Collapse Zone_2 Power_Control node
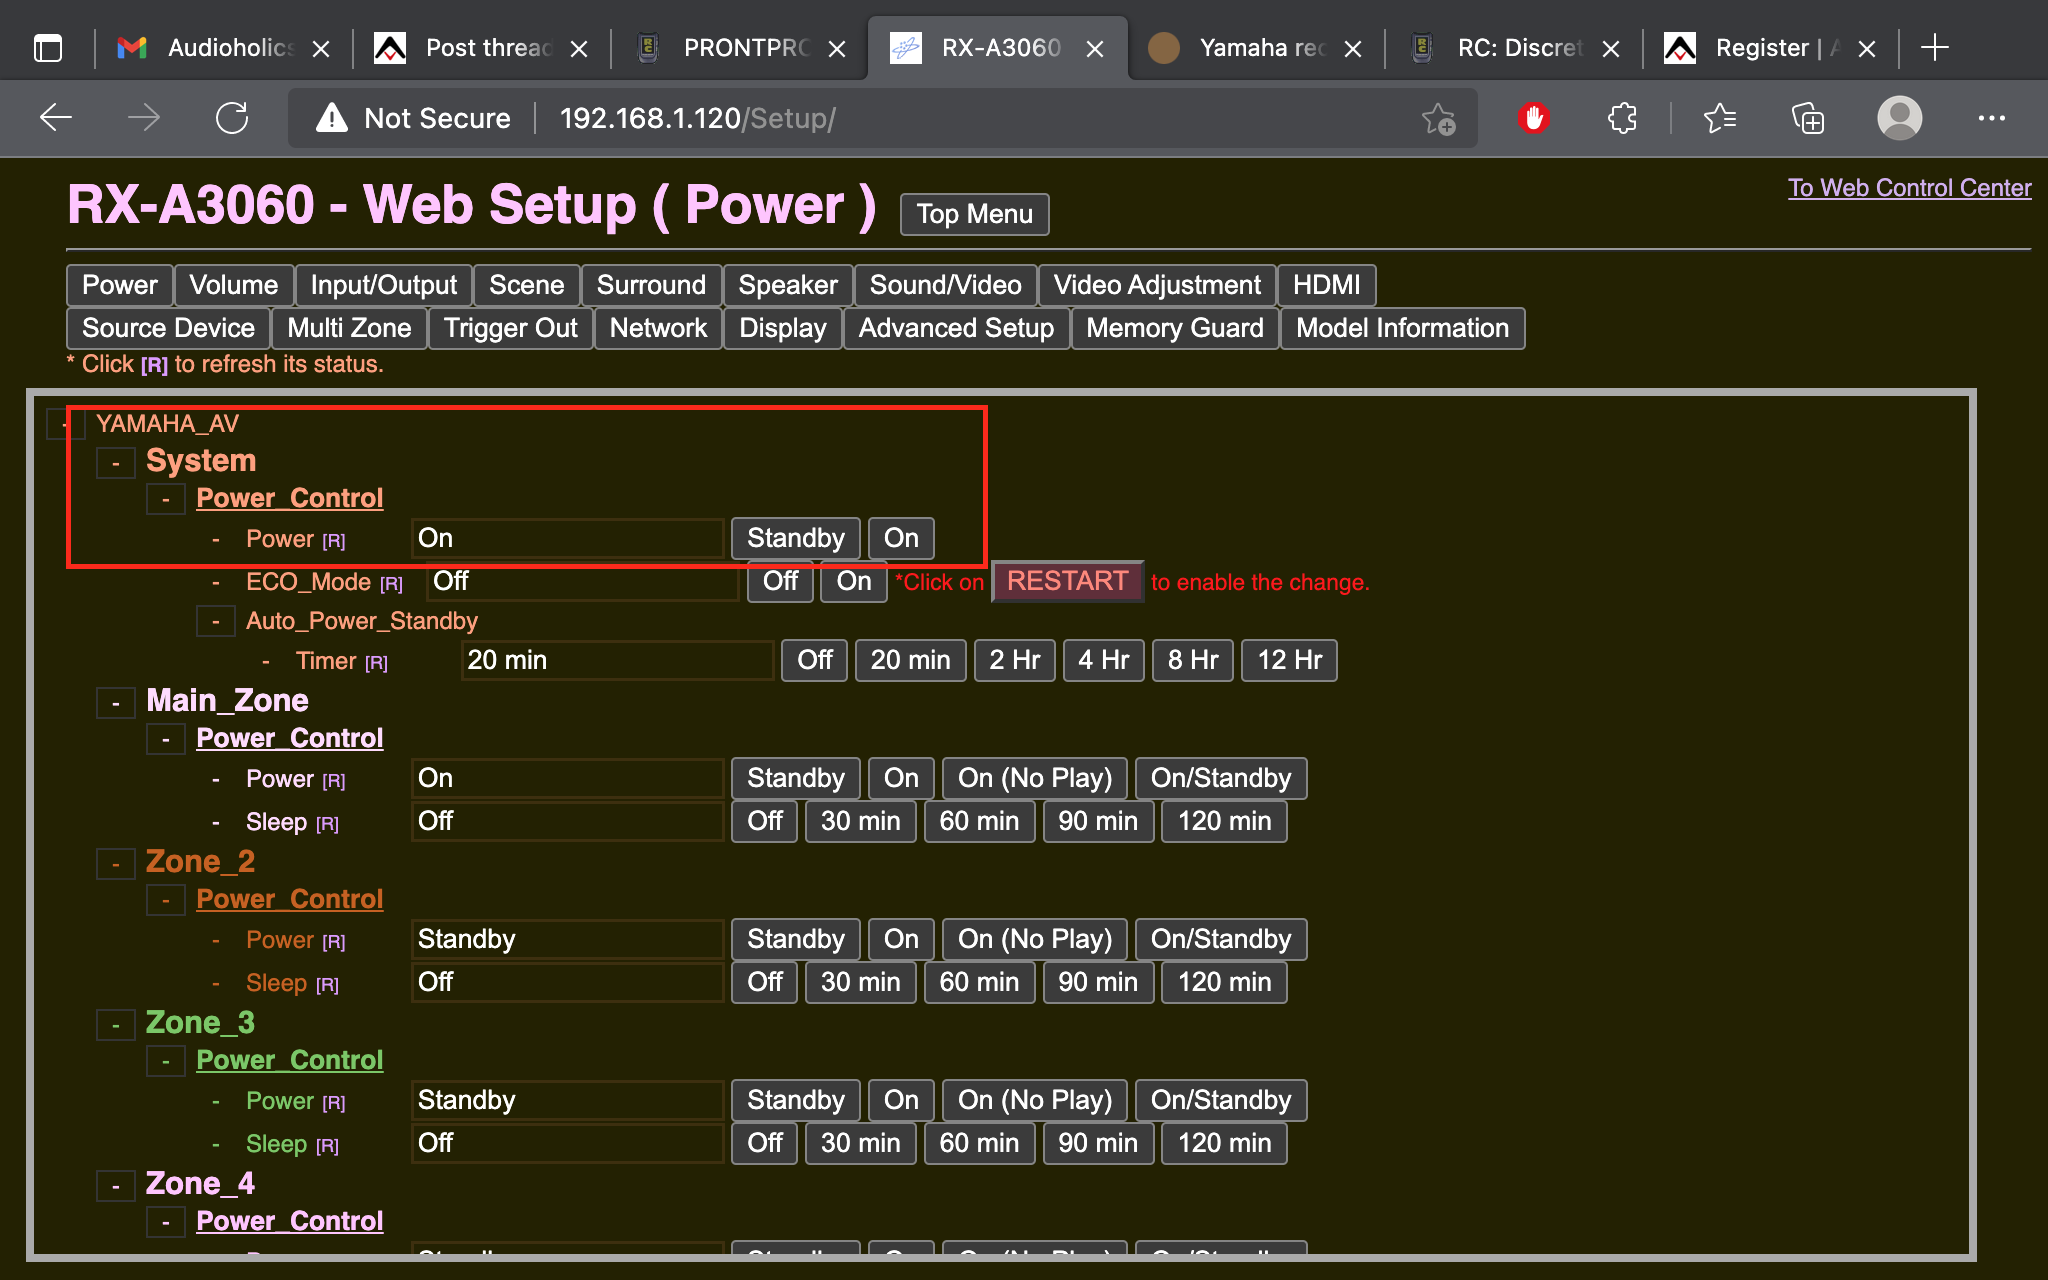 pyautogui.click(x=166, y=900)
